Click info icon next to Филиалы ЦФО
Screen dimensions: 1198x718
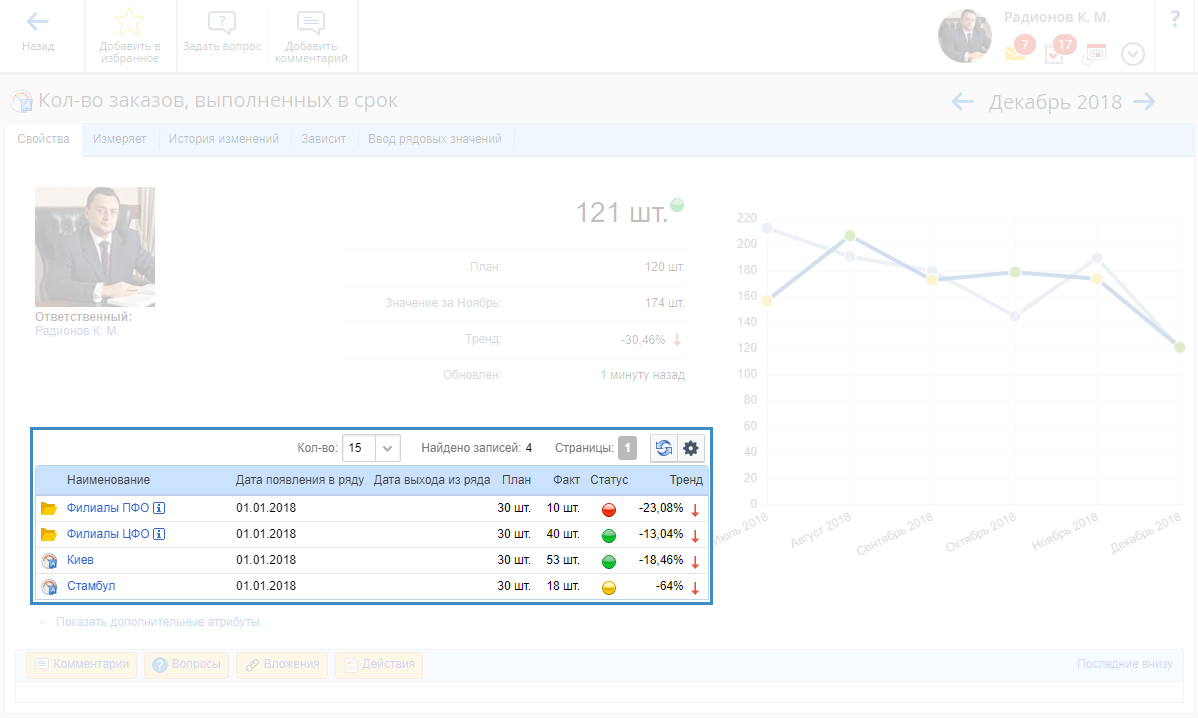[159, 534]
